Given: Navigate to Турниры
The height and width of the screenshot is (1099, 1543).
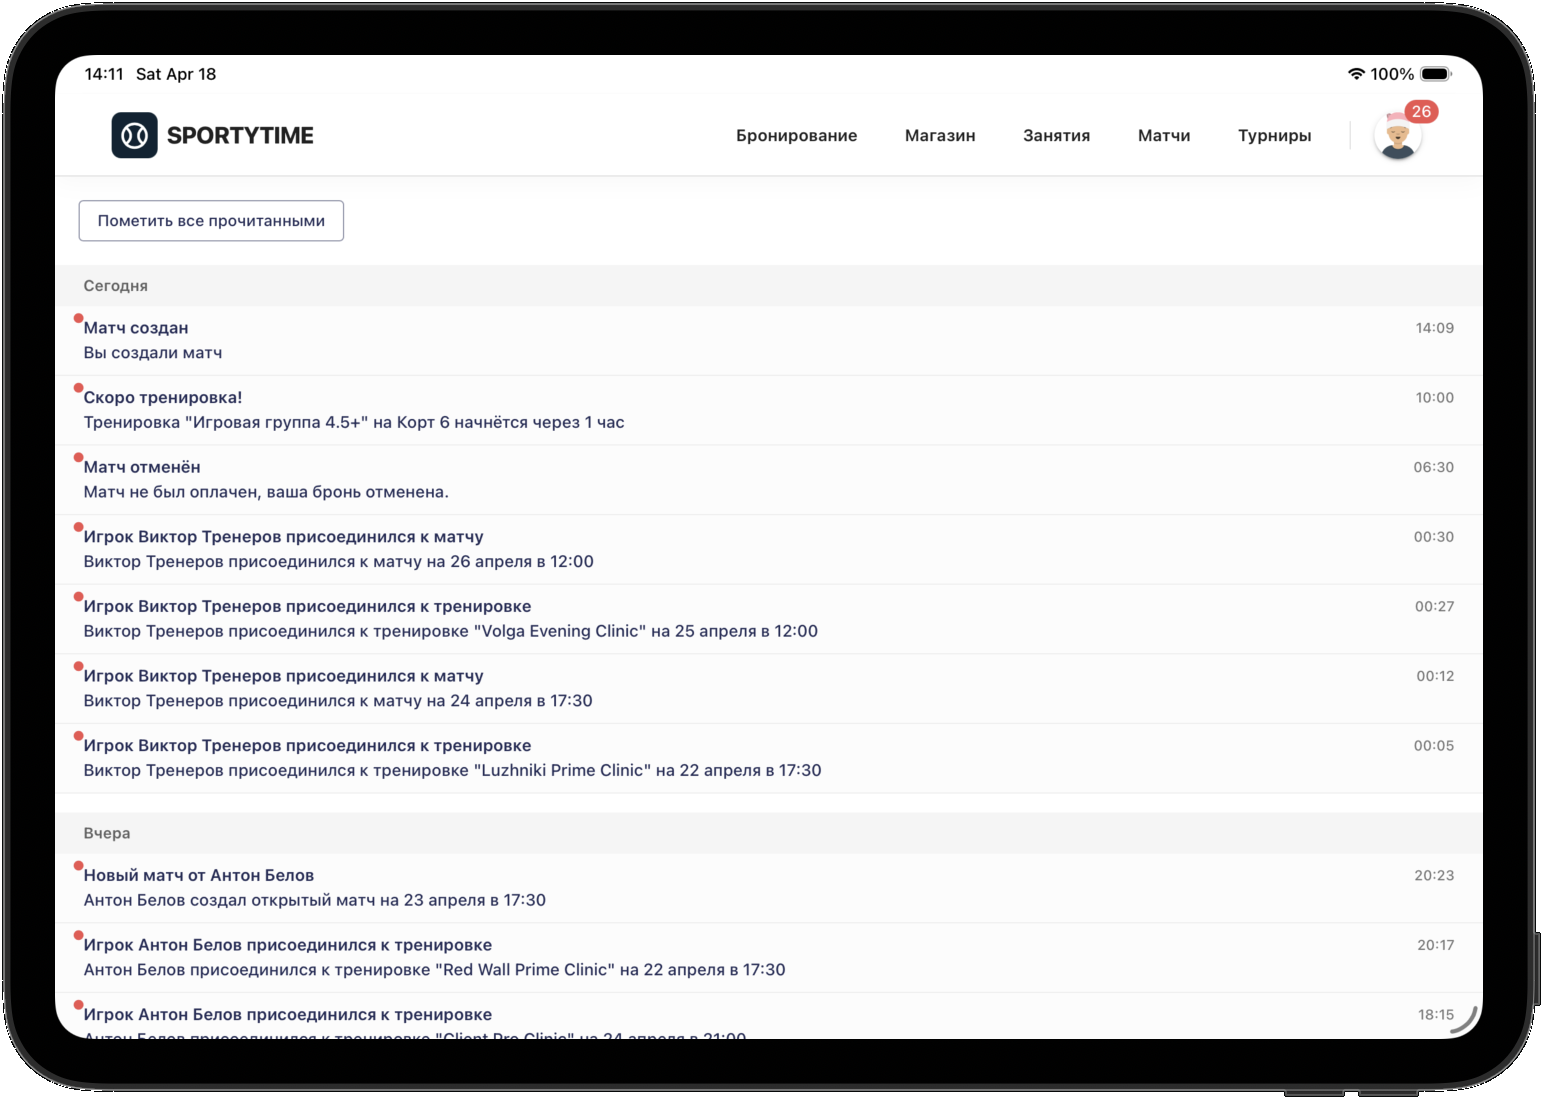Looking at the screenshot, I should click(x=1274, y=136).
